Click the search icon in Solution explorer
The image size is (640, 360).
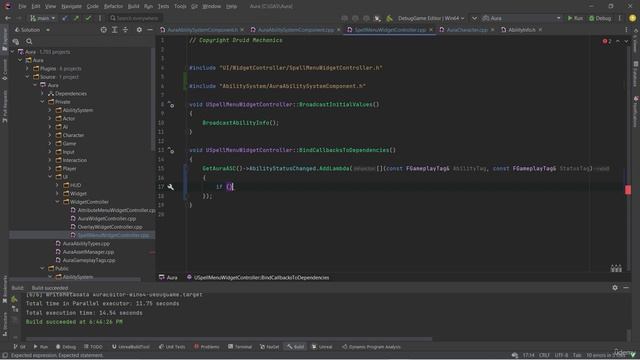tap(29, 41)
